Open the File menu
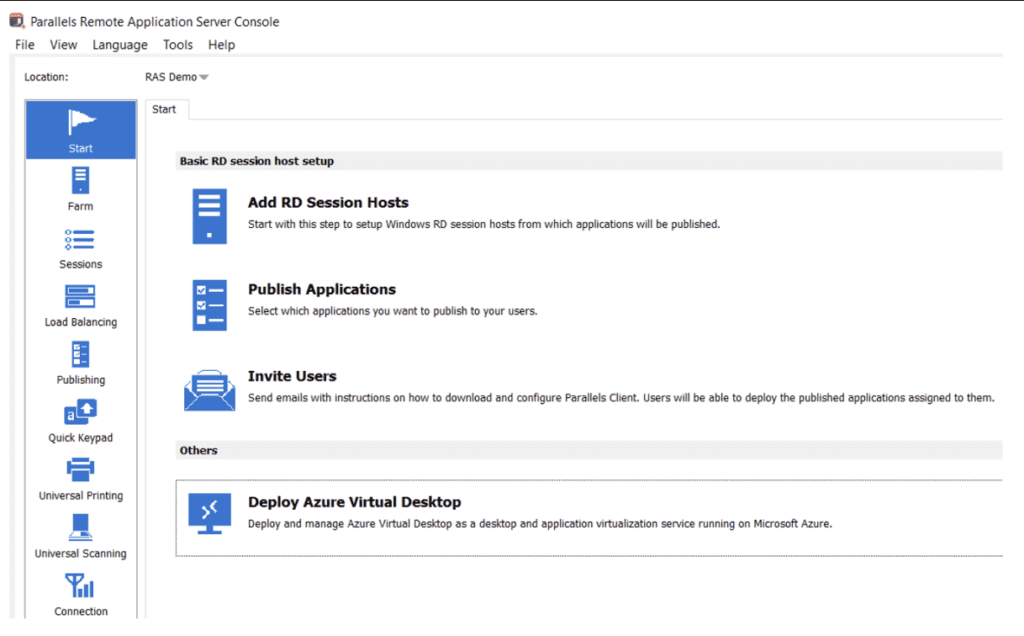 [x=25, y=45]
